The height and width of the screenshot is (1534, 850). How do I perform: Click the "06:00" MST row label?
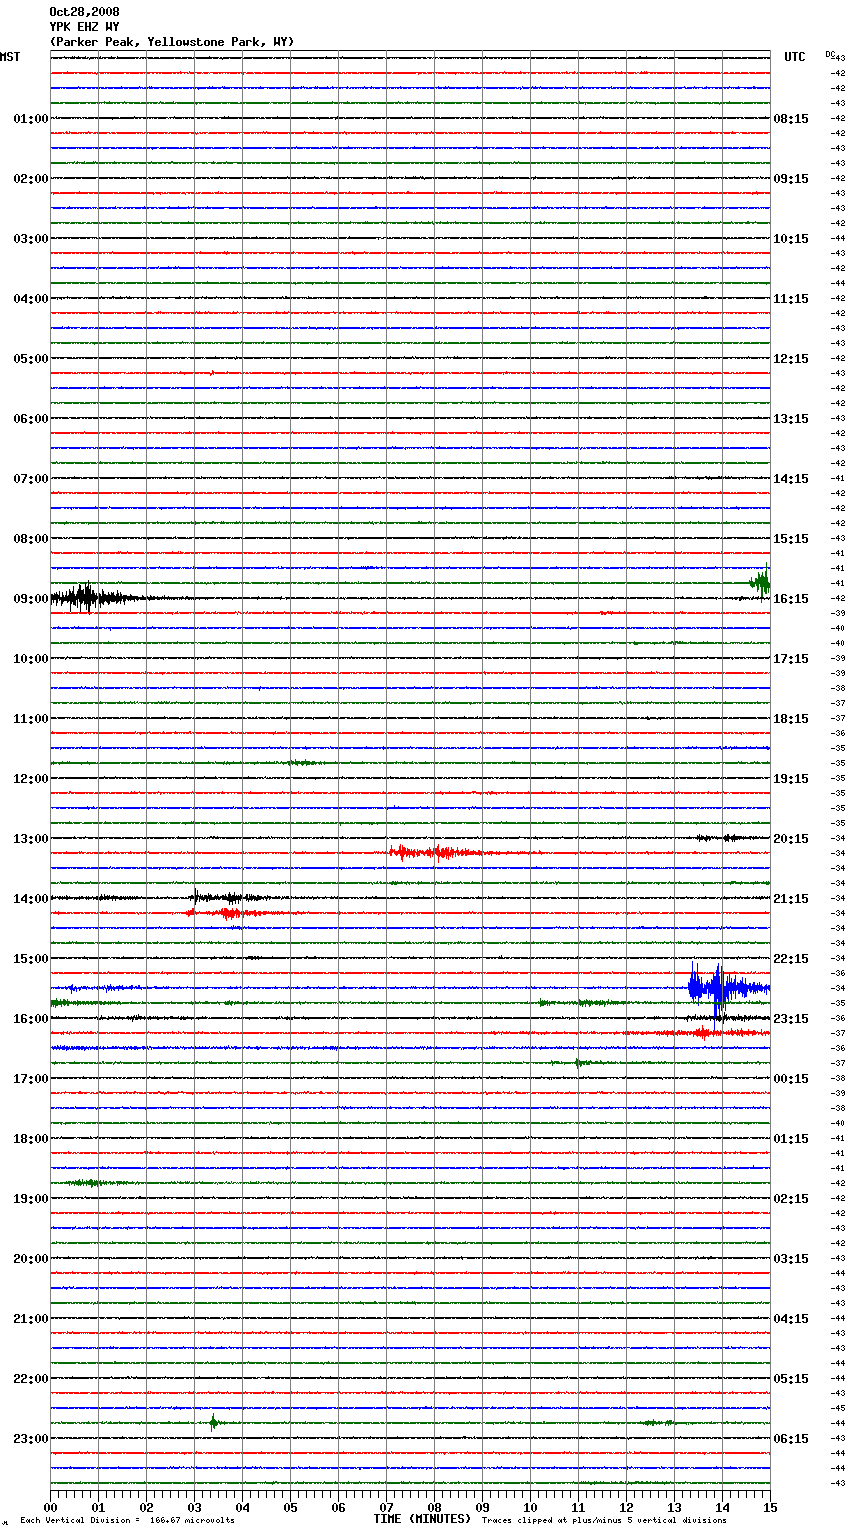[x=31, y=419]
